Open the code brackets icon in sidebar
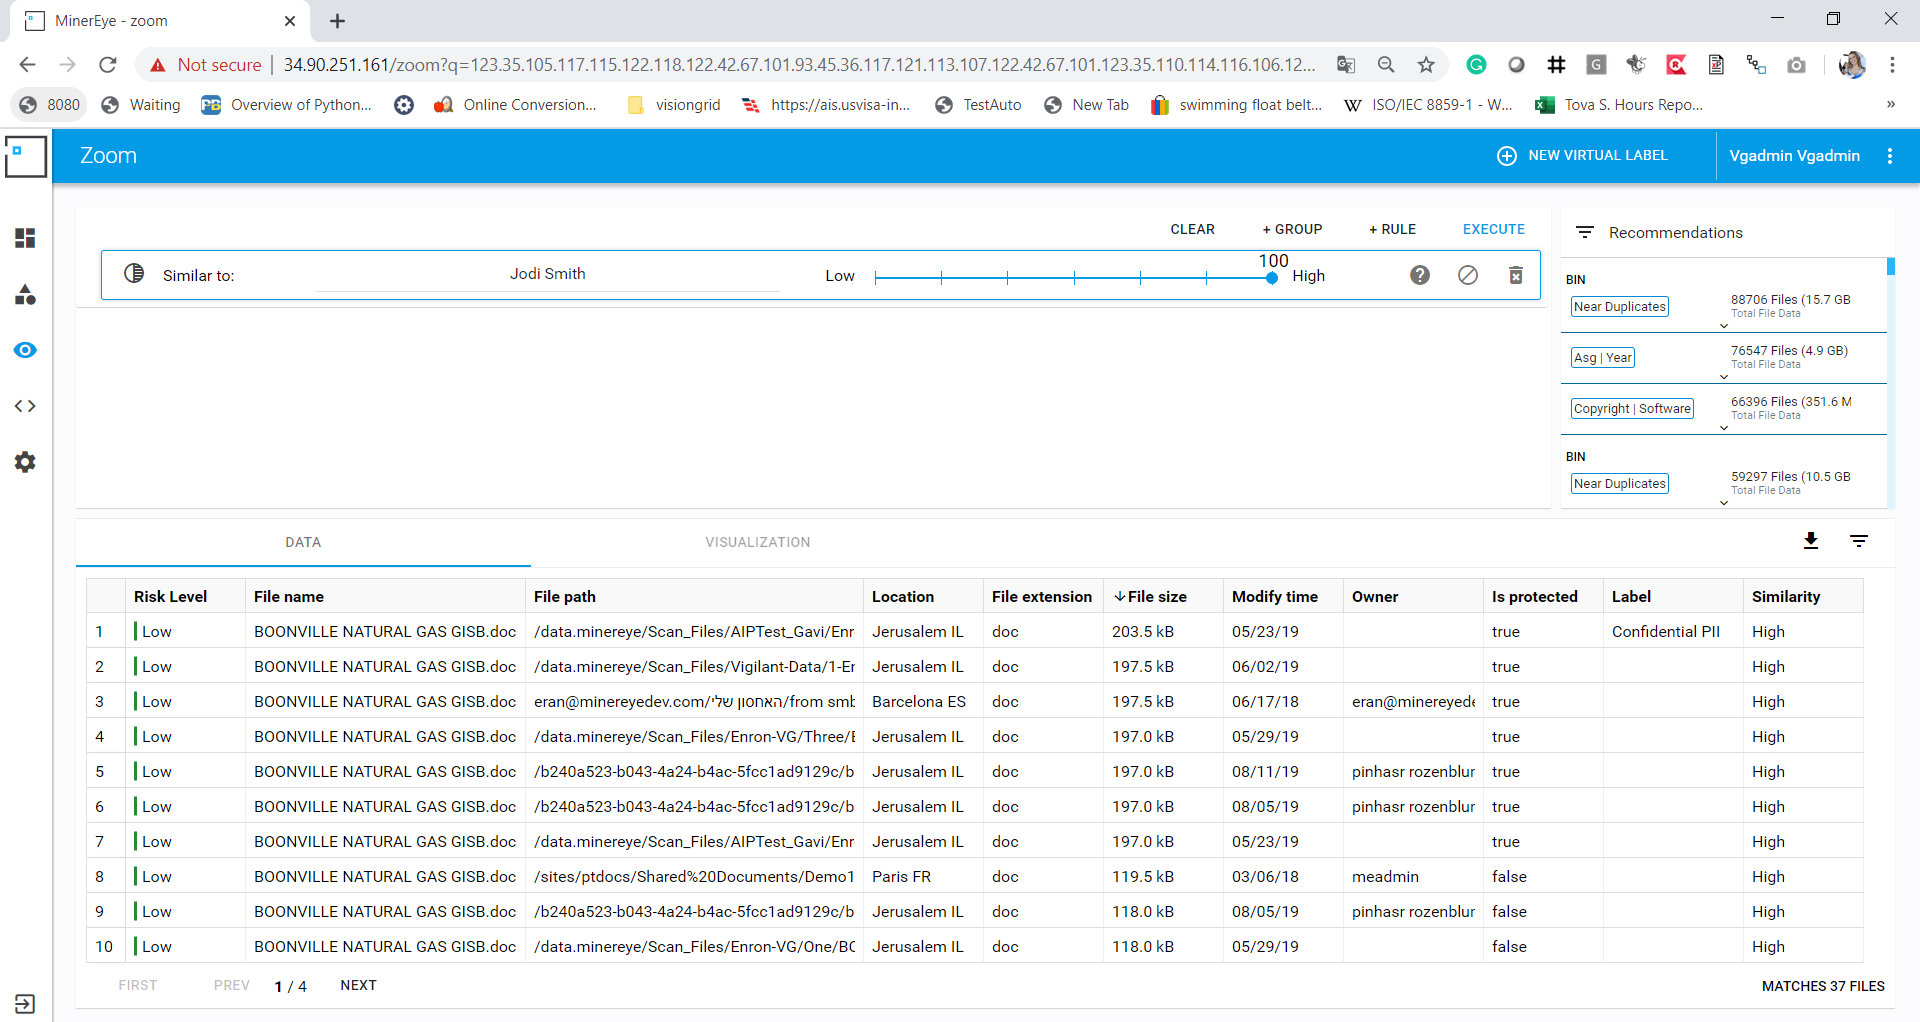The image size is (1920, 1022). (25, 406)
